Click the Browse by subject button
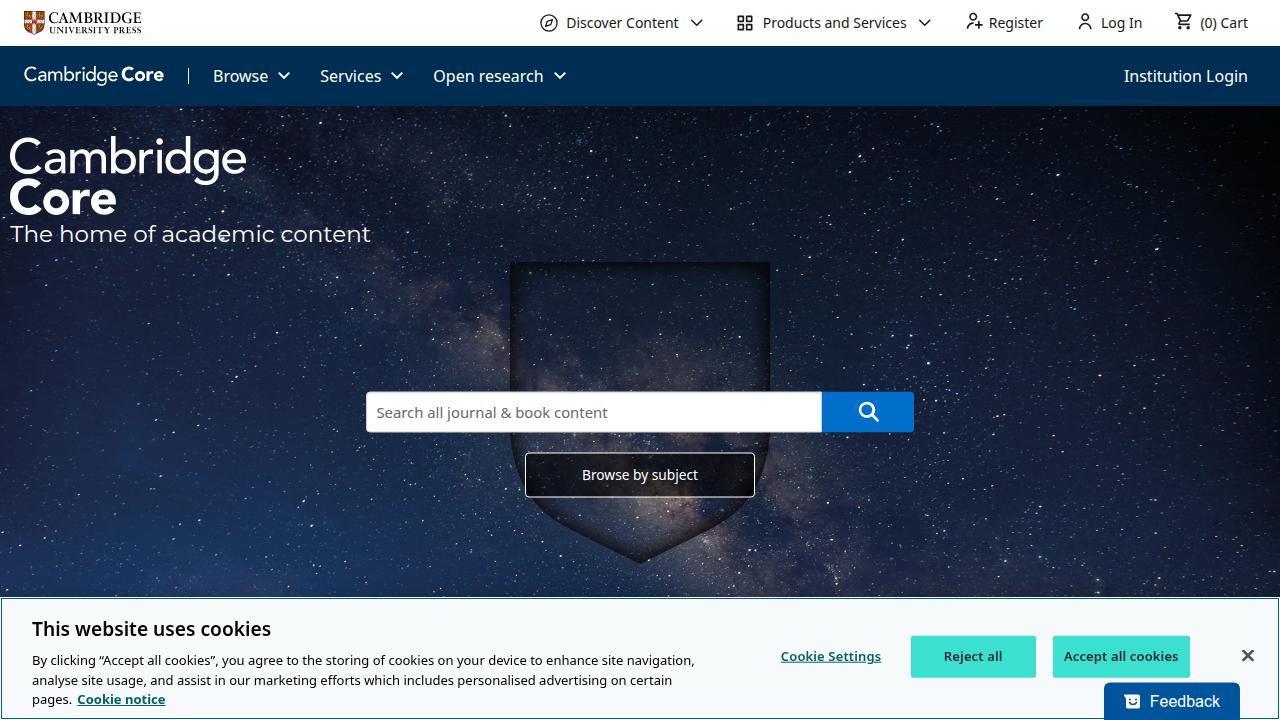 click(640, 475)
